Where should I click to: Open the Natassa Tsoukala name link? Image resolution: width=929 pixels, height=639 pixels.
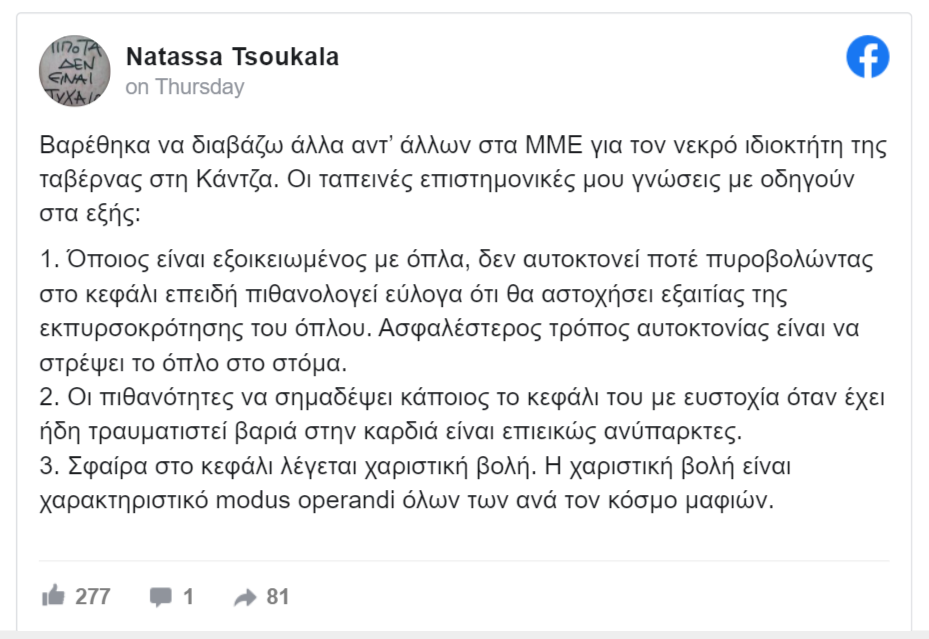point(232,57)
